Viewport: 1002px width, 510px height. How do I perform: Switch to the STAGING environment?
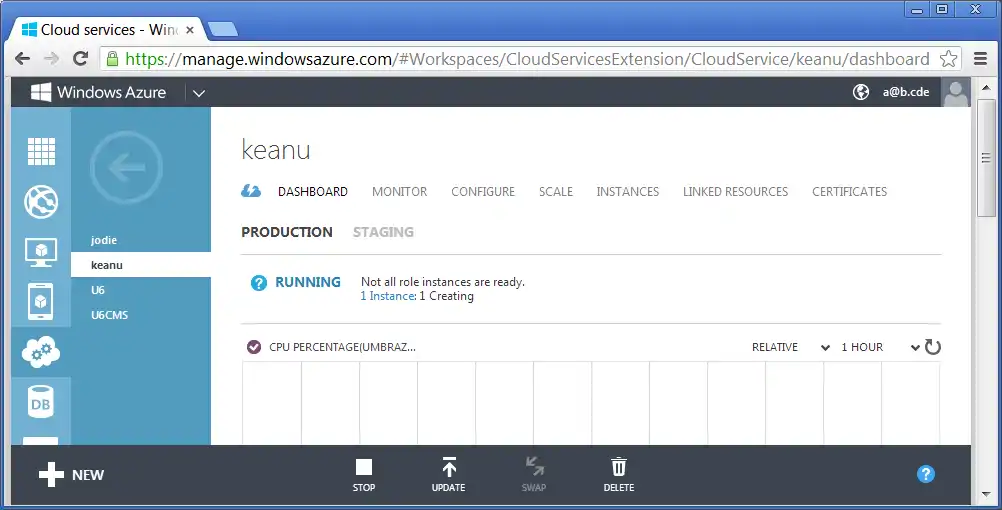point(383,232)
